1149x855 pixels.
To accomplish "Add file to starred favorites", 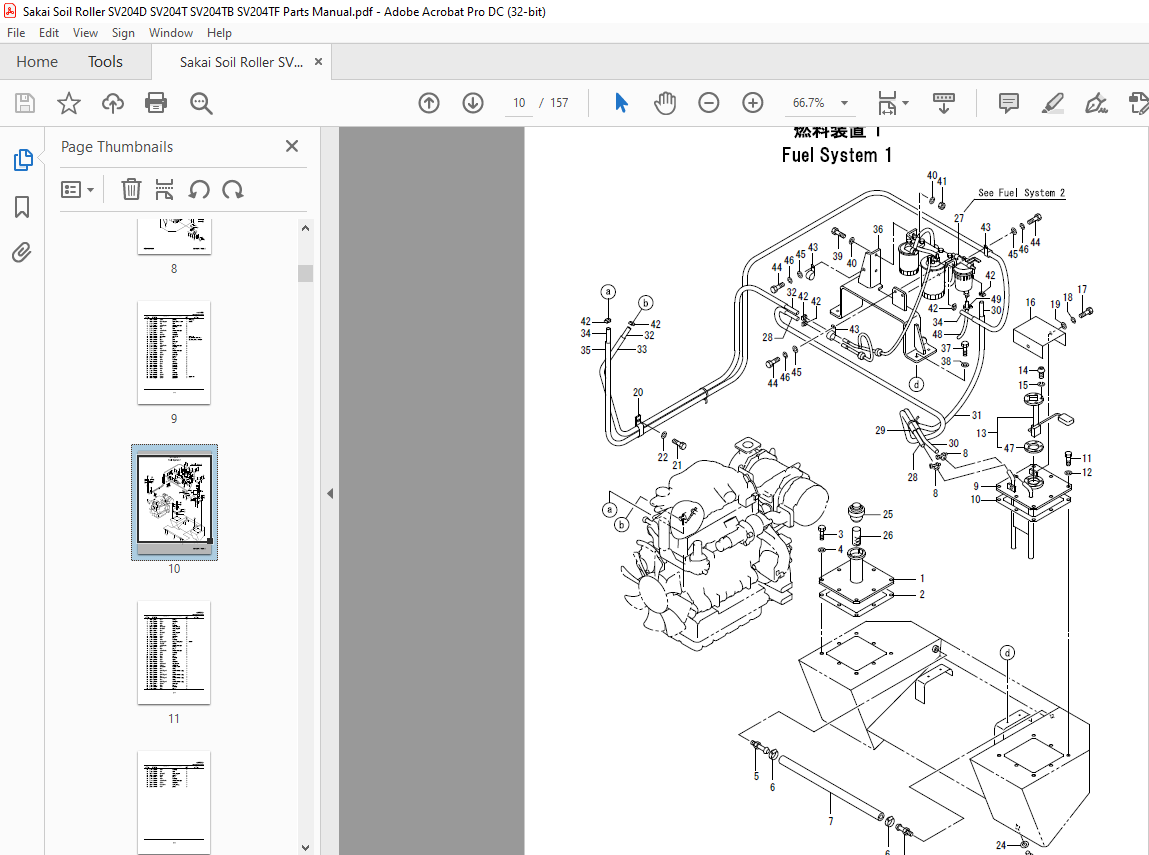I will coord(69,103).
